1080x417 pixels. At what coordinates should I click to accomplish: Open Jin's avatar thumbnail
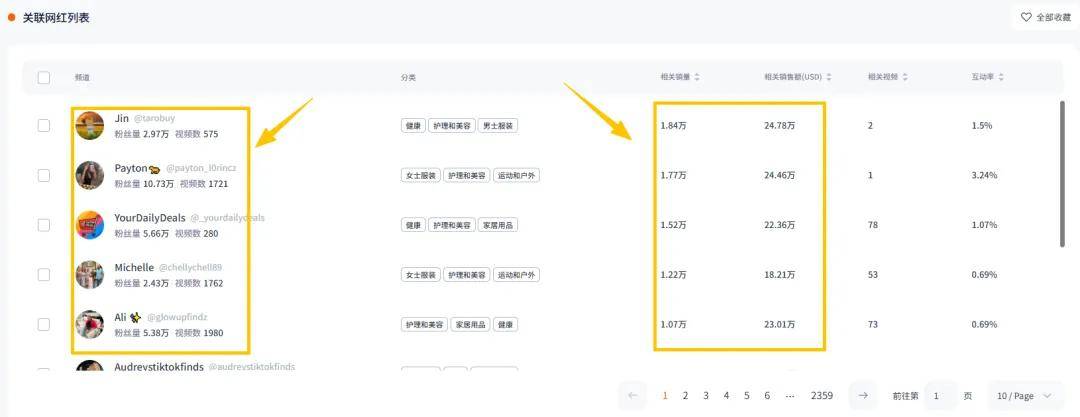coord(90,126)
